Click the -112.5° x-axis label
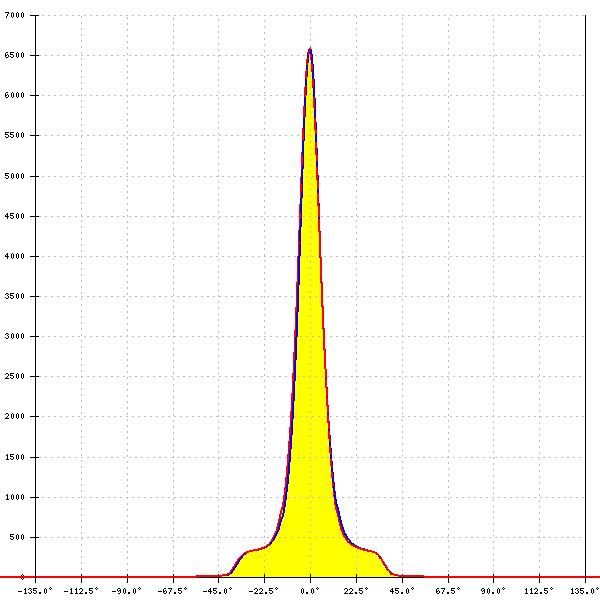600x600 pixels. point(81,591)
